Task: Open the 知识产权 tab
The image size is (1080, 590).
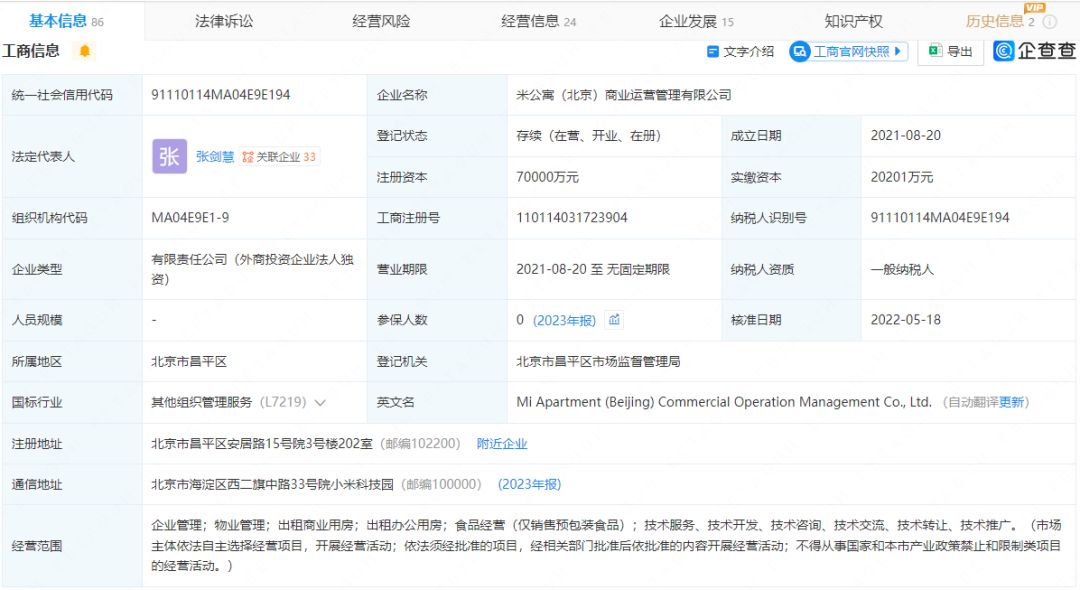Action: point(853,21)
